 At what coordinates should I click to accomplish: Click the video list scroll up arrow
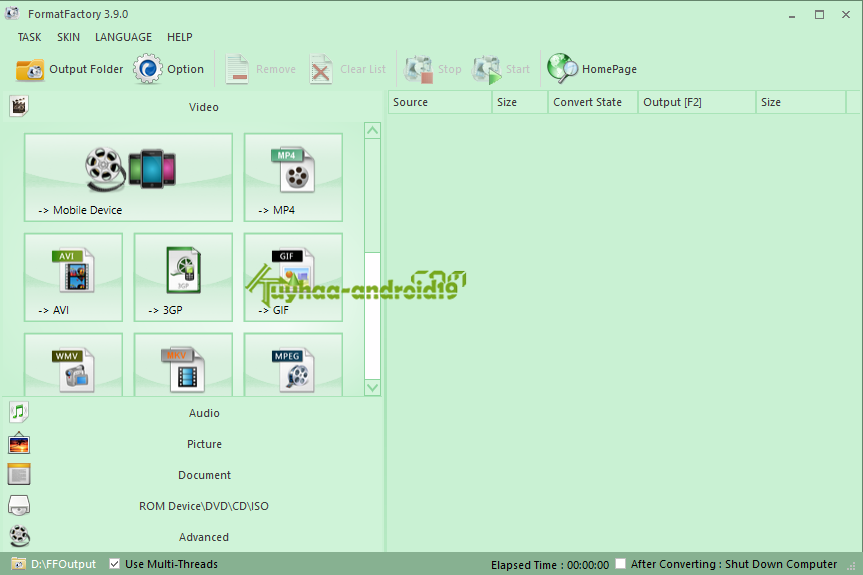(373, 130)
